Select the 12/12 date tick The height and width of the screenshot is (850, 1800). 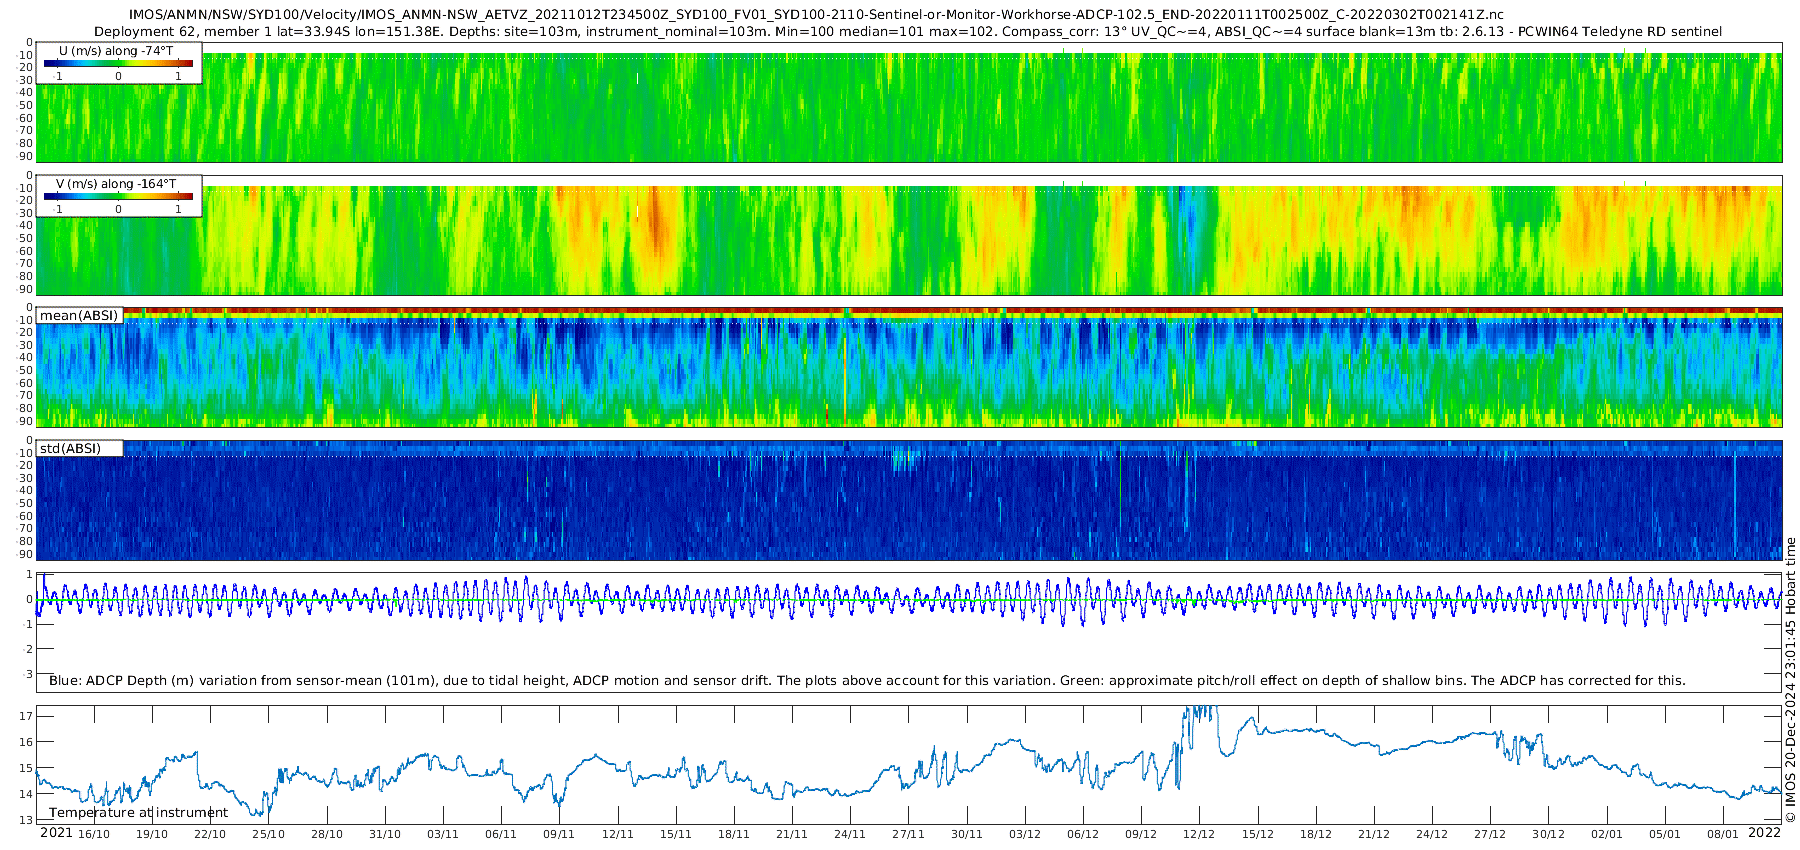[1199, 834]
